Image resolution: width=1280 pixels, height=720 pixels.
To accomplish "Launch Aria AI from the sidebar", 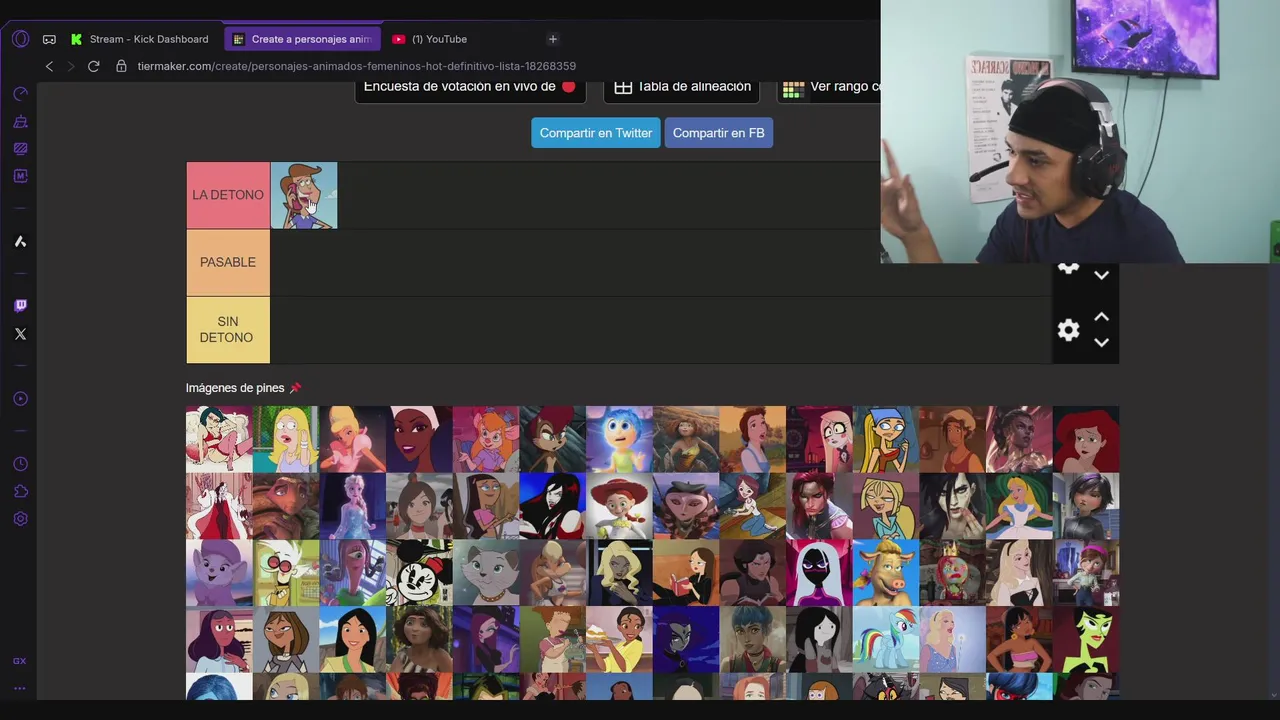I will pos(20,241).
